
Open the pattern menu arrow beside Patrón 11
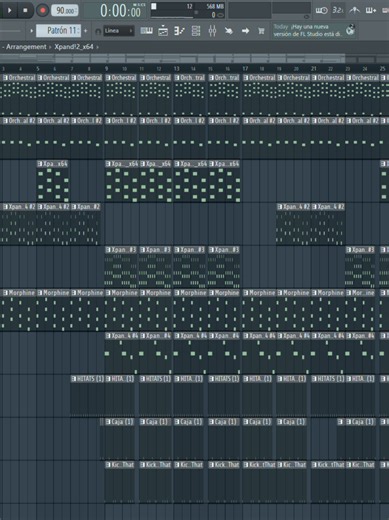pos(32,31)
